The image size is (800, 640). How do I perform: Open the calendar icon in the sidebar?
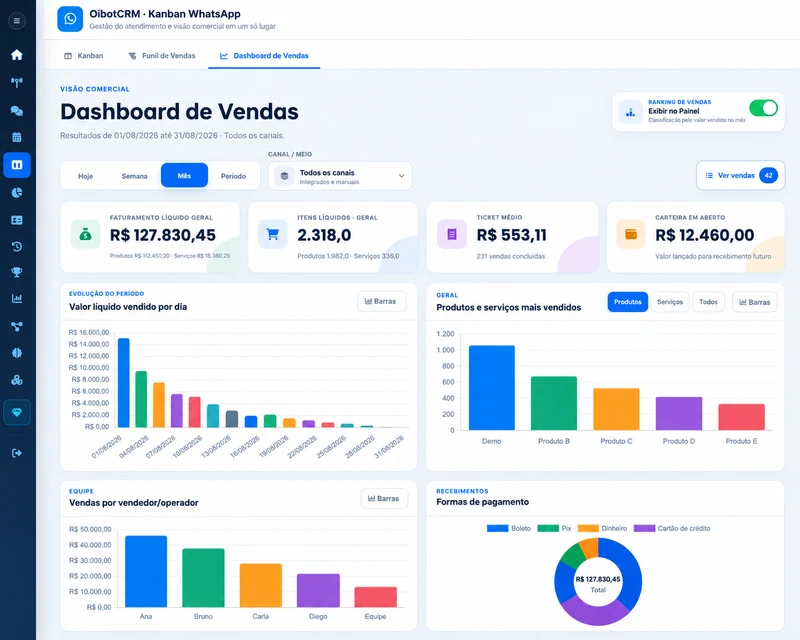click(17, 137)
